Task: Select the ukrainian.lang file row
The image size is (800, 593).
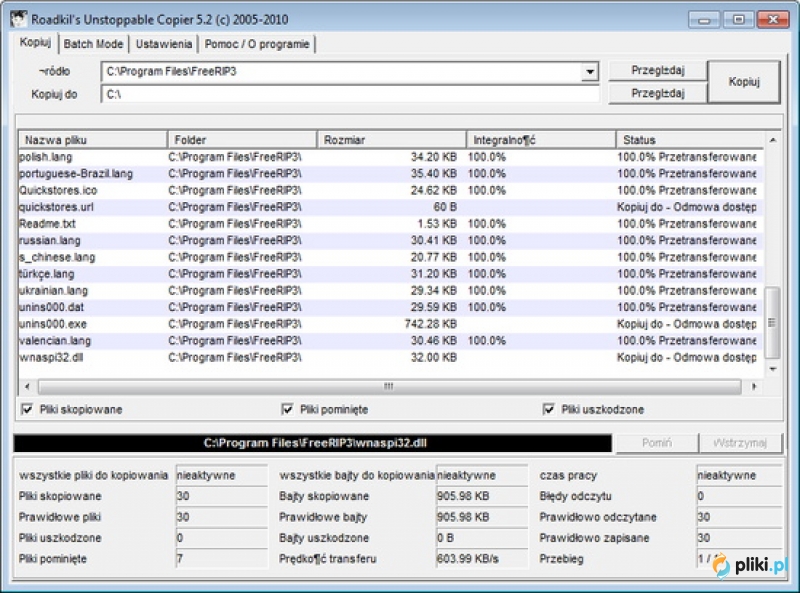Action: (x=391, y=290)
